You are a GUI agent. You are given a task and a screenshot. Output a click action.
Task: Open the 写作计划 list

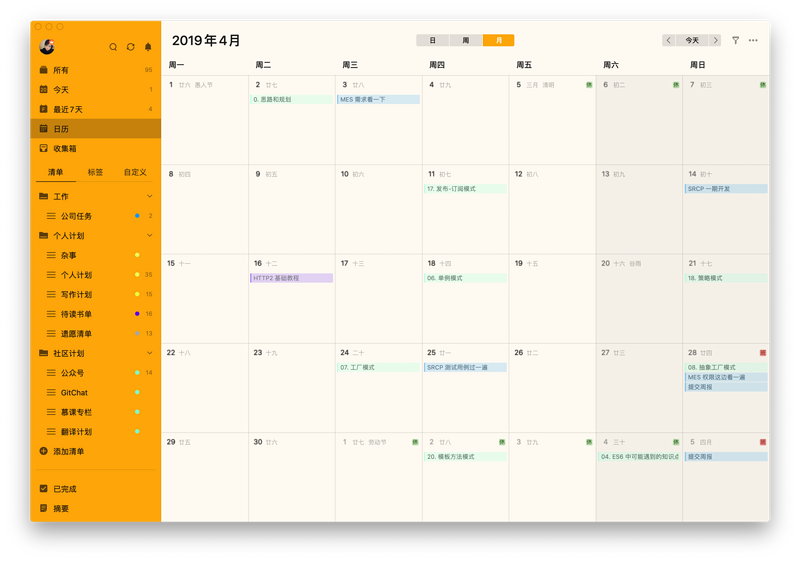[x=95, y=295]
